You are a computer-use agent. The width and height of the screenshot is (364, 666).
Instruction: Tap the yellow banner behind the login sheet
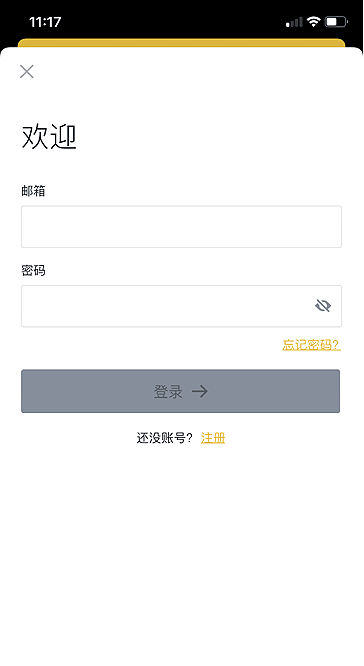tap(181, 42)
